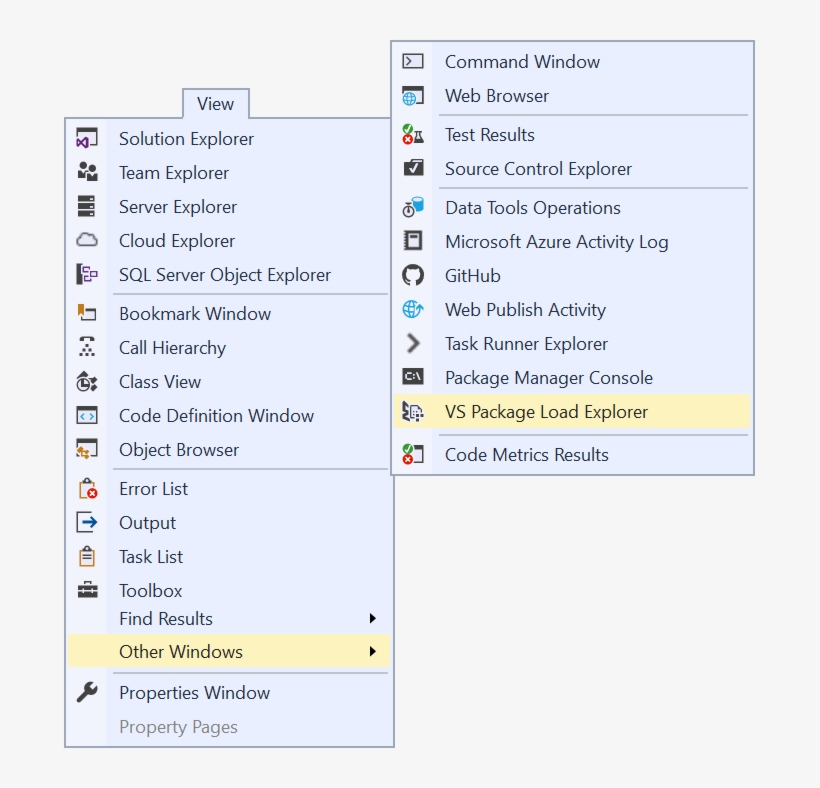Viewport: 820px width, 788px height.
Task: Open Source Control Explorer
Action: point(538,169)
